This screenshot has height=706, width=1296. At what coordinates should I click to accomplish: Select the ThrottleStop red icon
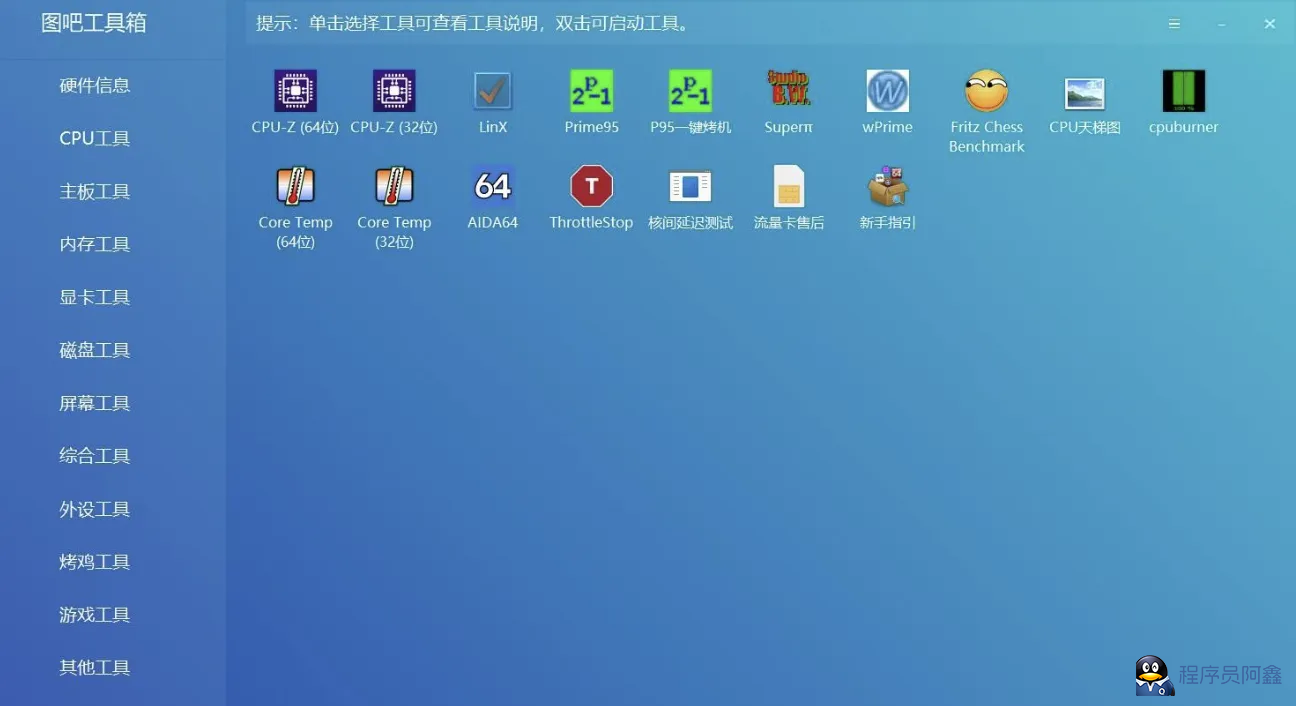pyautogui.click(x=591, y=187)
